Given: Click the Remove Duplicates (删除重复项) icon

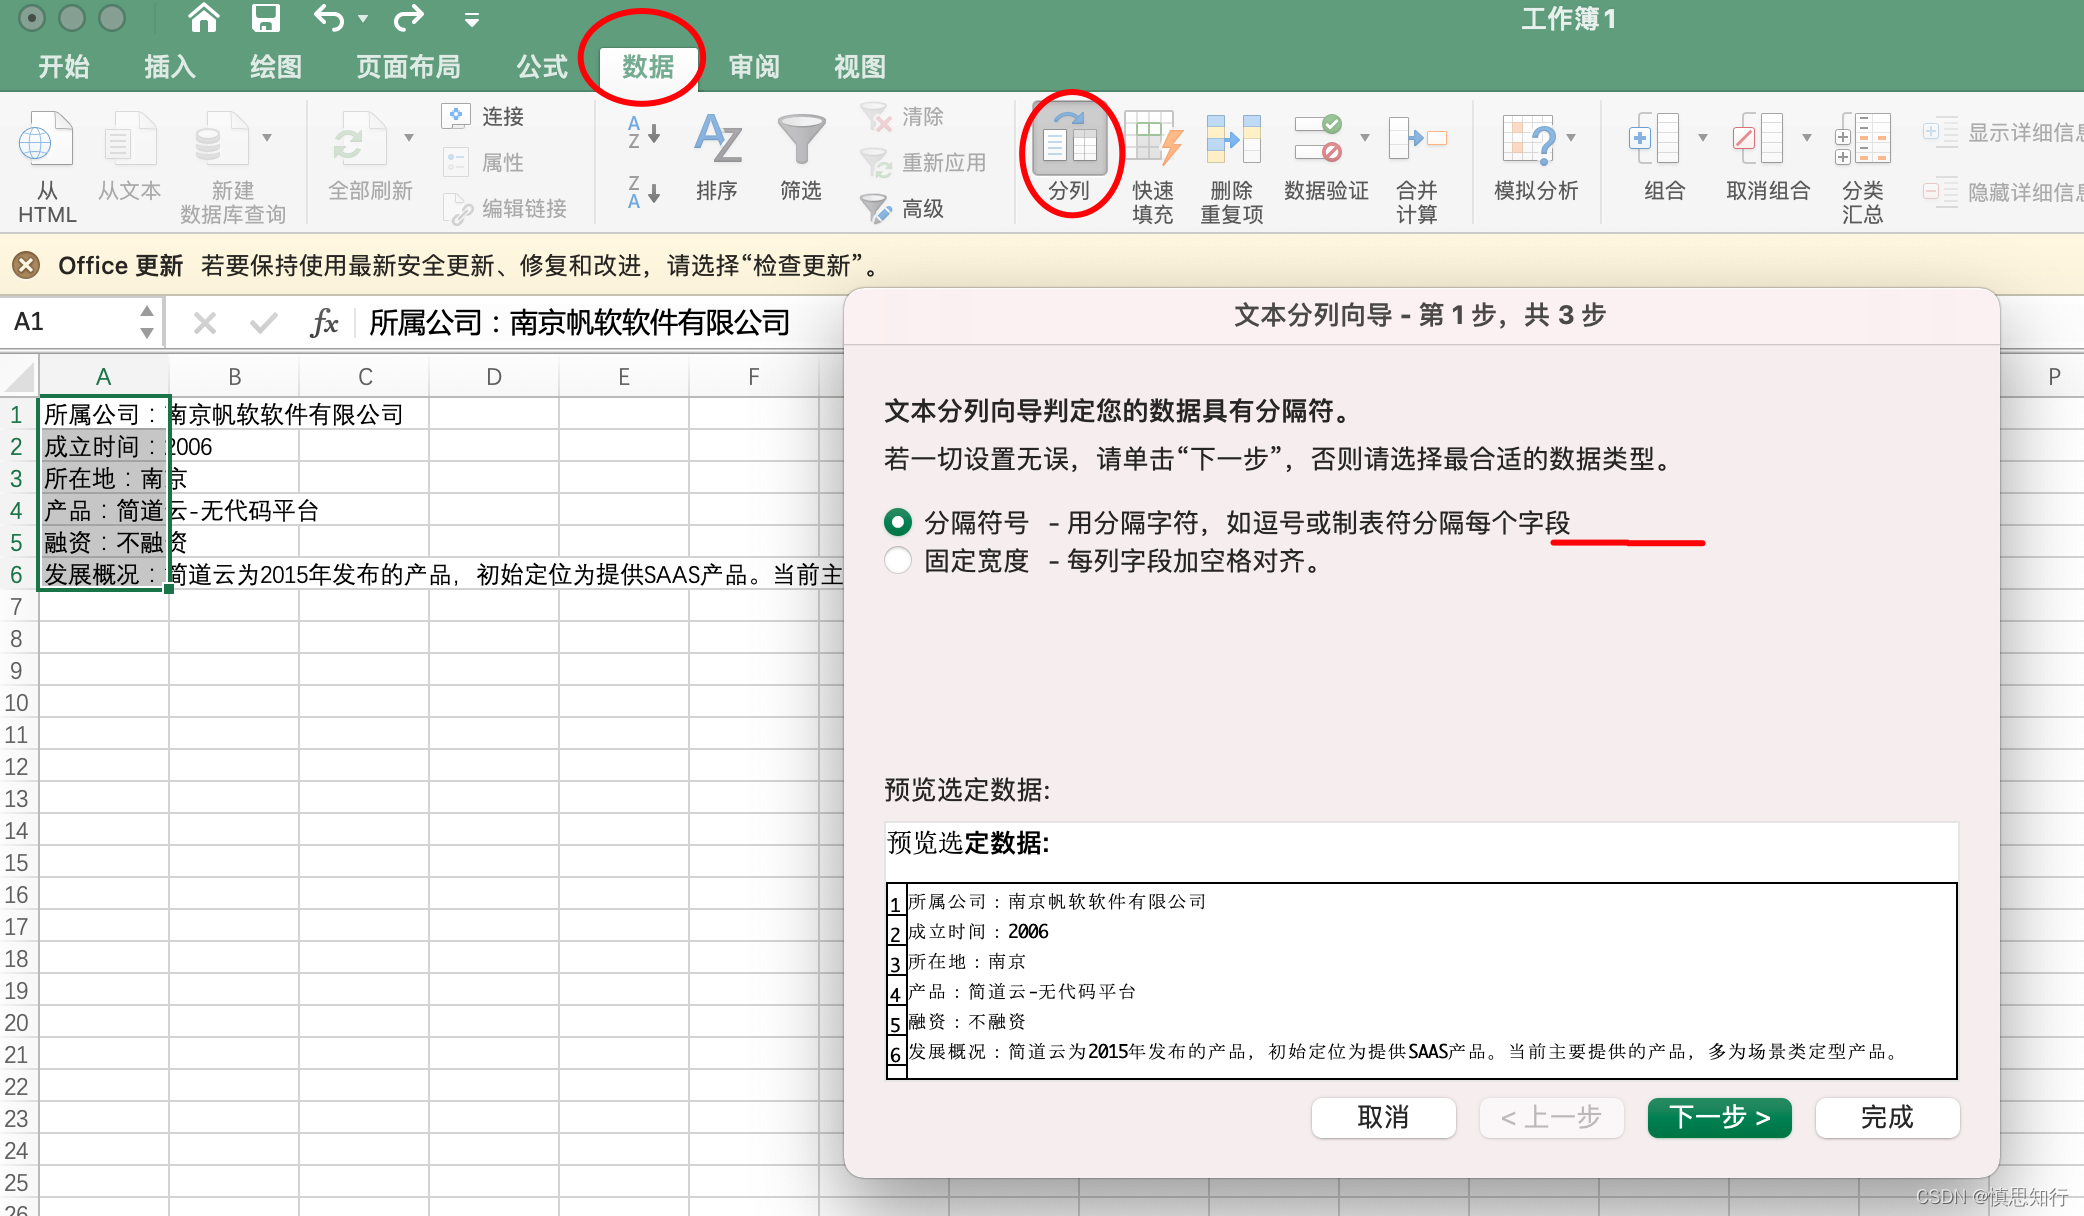Looking at the screenshot, I should pyautogui.click(x=1232, y=140).
